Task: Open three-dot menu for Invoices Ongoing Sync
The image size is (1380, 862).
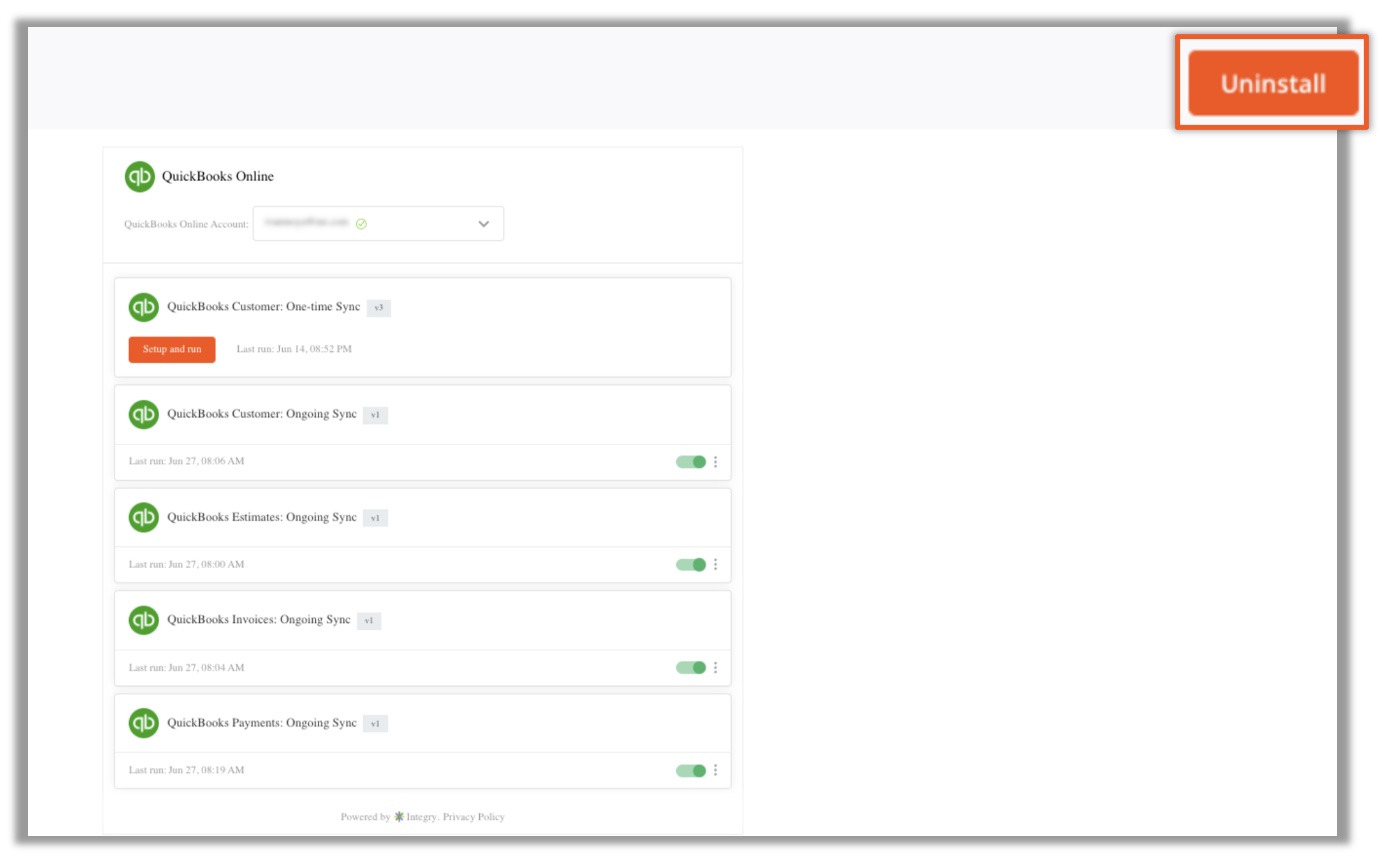Action: [x=715, y=667]
